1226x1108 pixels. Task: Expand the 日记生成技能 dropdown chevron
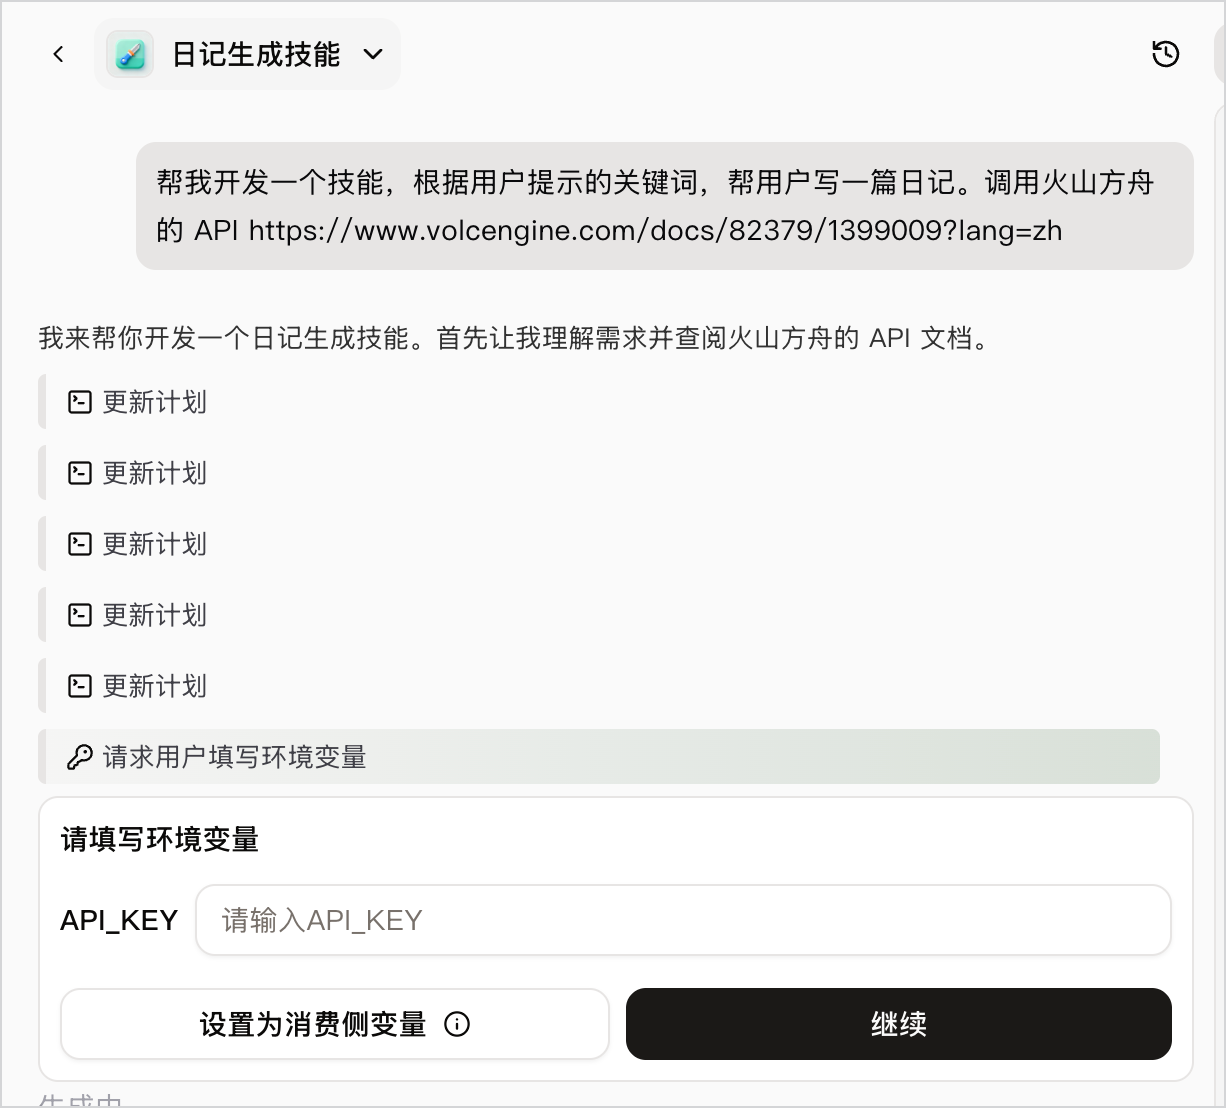click(373, 54)
